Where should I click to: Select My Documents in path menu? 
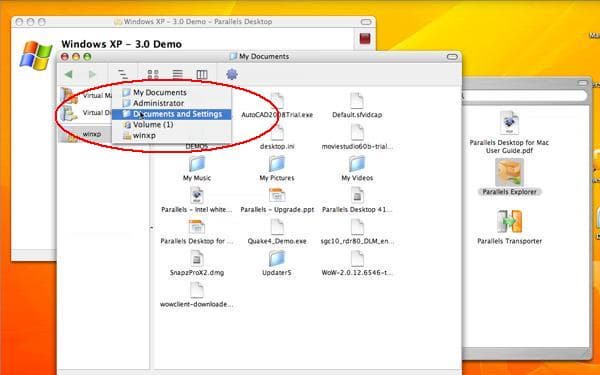click(x=172, y=93)
